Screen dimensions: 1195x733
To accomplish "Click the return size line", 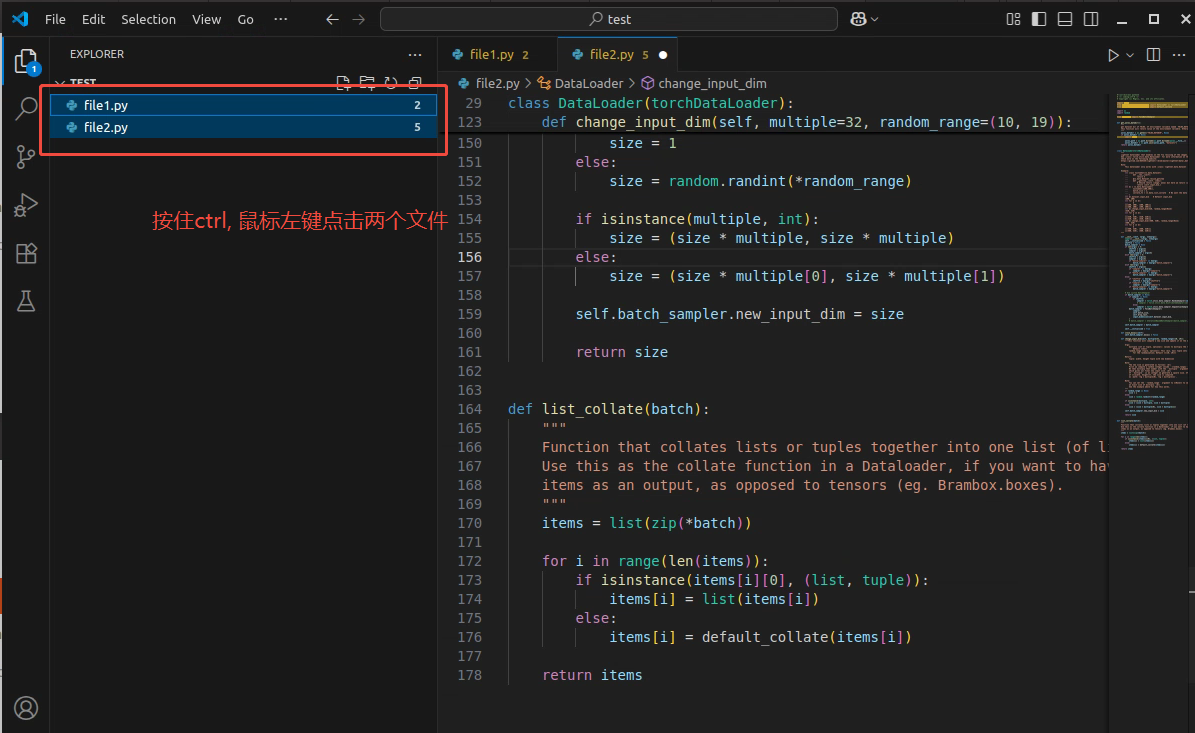I will point(621,352).
